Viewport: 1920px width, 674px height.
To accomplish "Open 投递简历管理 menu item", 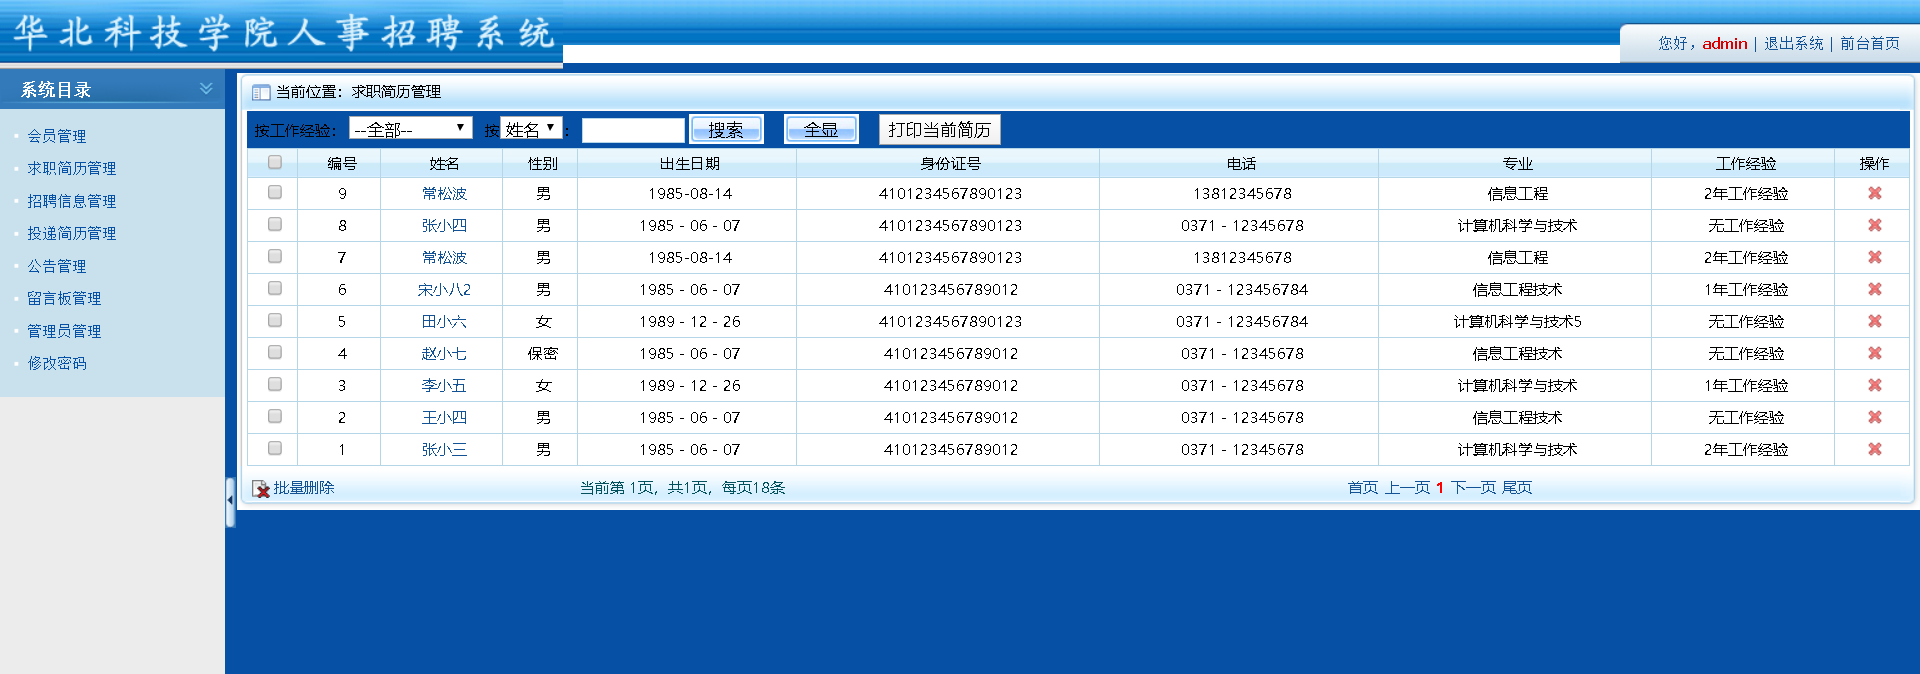I will (72, 233).
